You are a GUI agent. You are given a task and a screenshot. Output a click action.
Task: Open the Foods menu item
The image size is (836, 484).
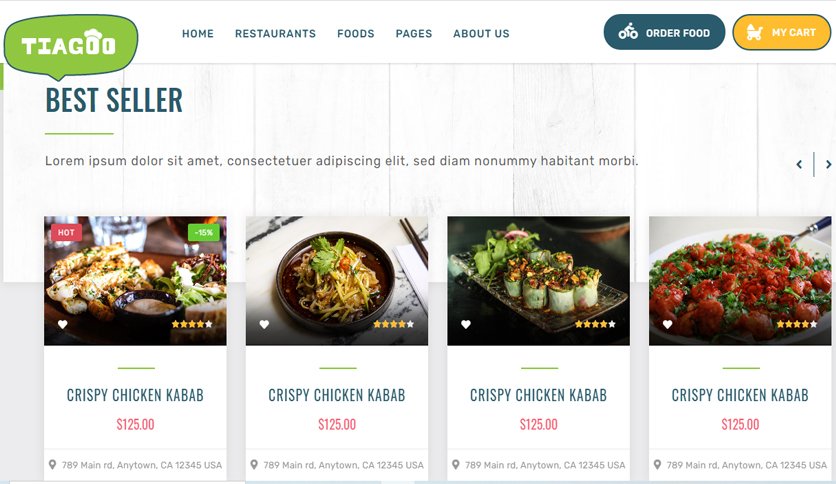356,34
